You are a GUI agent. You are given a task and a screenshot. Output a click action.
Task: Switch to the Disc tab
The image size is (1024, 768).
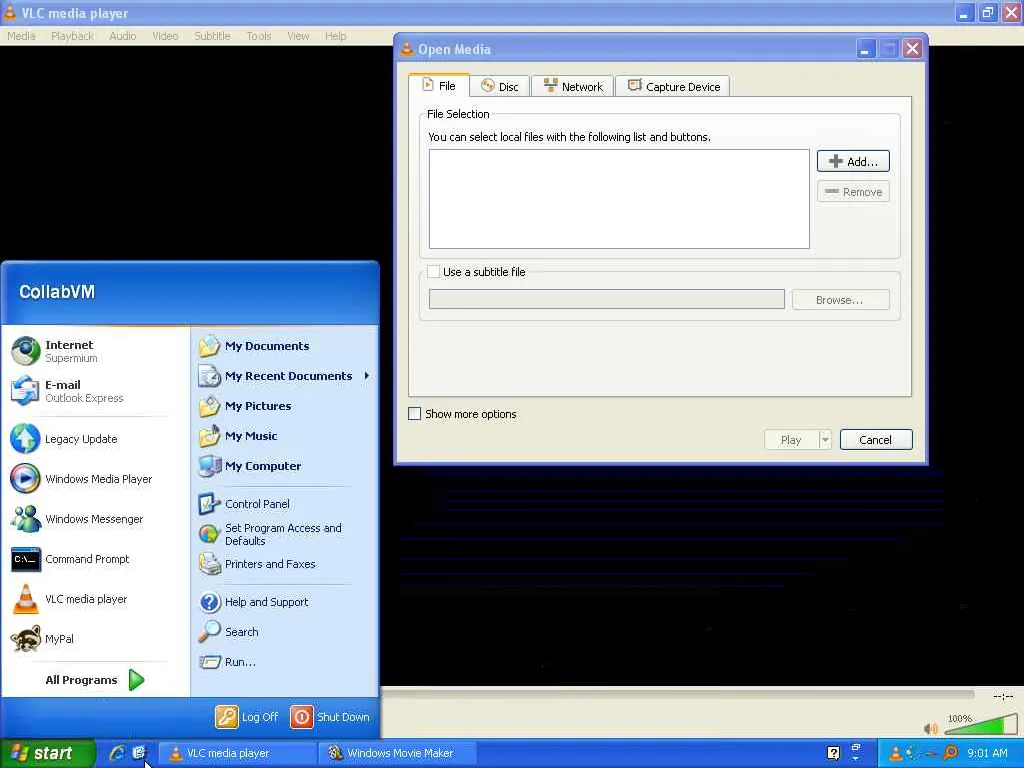pyautogui.click(x=500, y=86)
